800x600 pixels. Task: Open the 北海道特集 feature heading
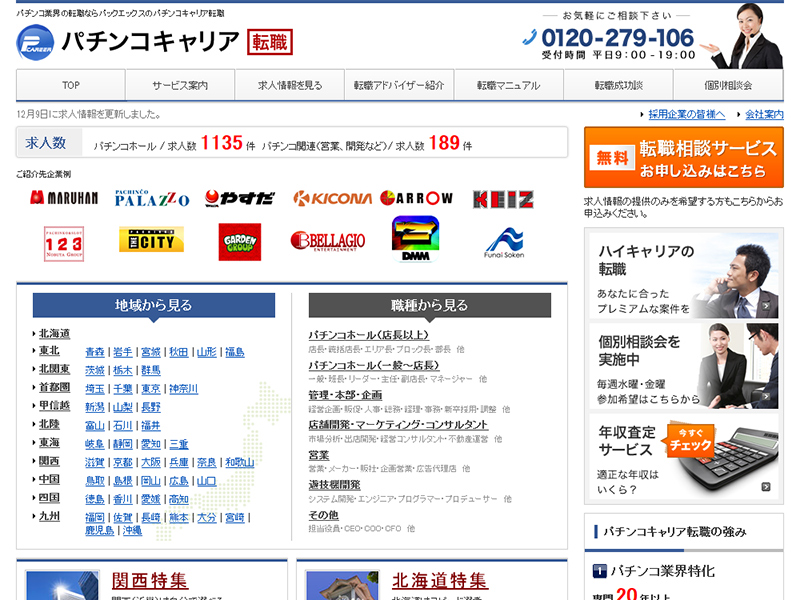tap(439, 581)
